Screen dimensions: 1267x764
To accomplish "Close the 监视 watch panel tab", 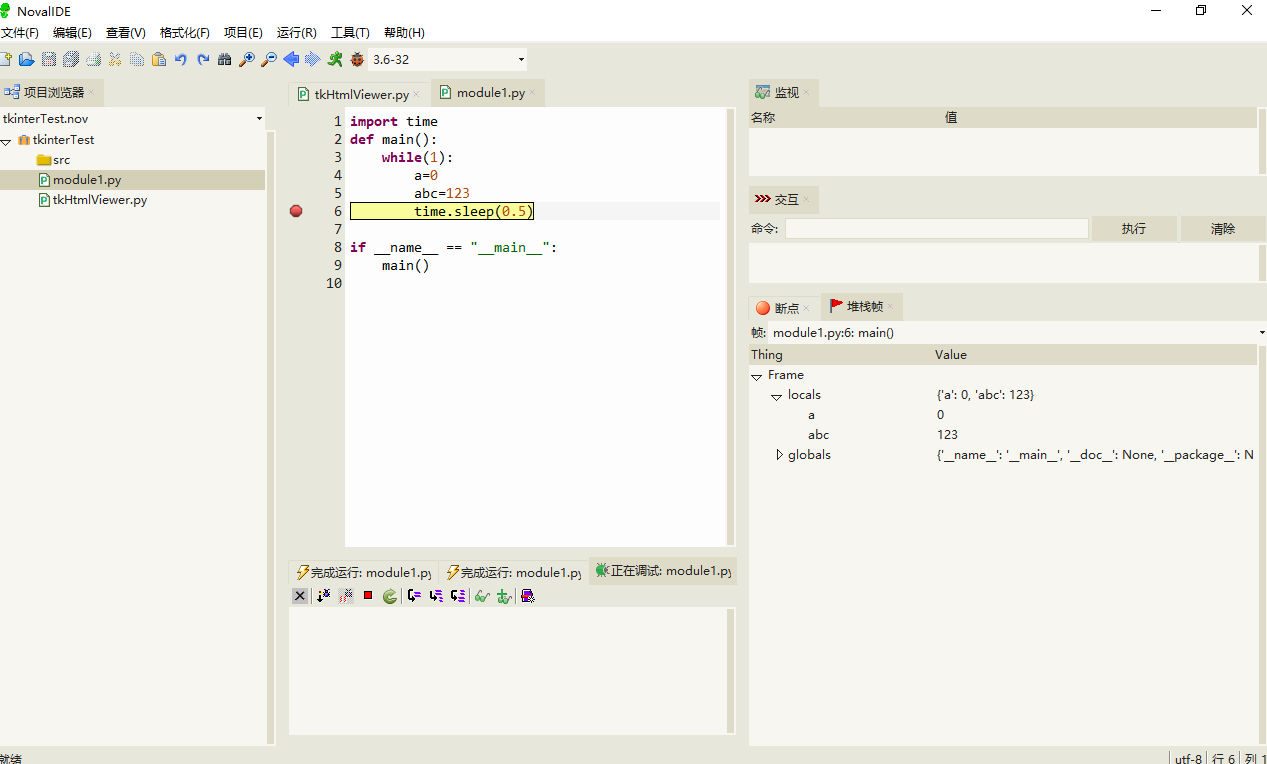I will click(806, 93).
